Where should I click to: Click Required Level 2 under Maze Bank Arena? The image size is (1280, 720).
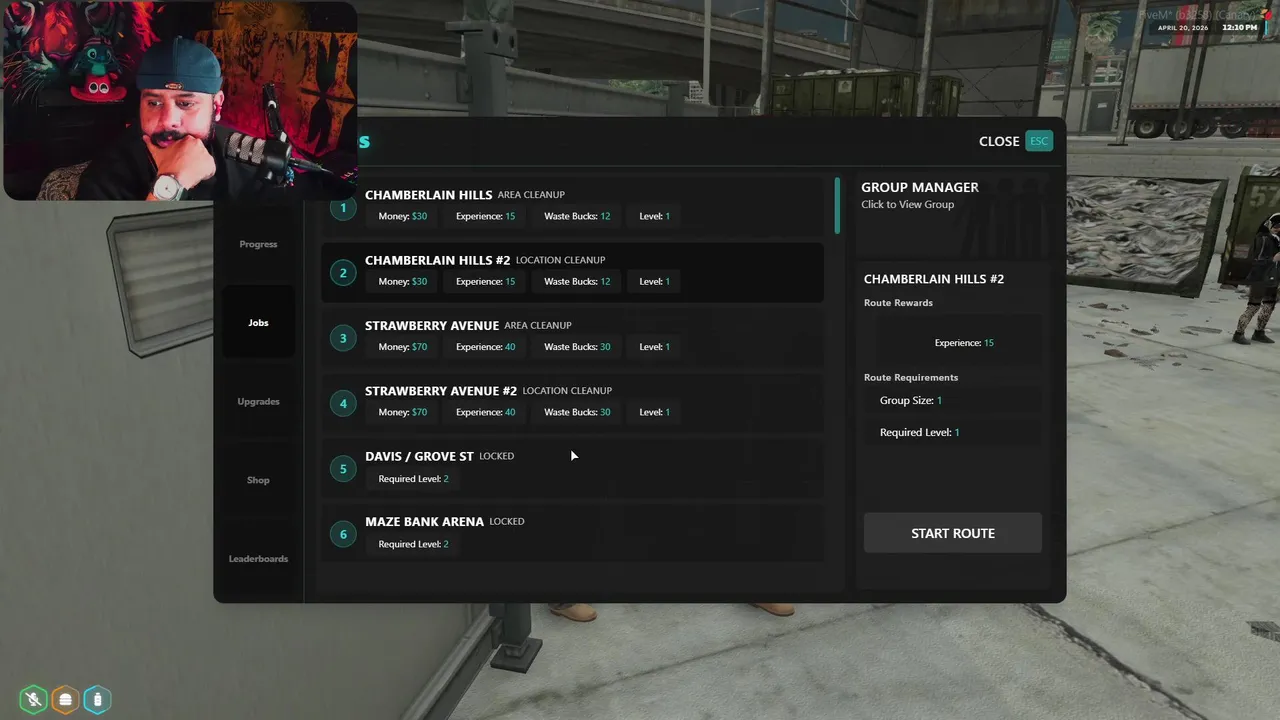[x=414, y=544]
